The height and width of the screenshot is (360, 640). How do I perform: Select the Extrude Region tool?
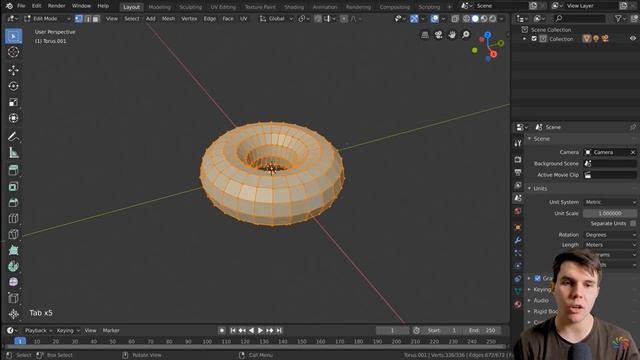pyautogui.click(x=13, y=170)
